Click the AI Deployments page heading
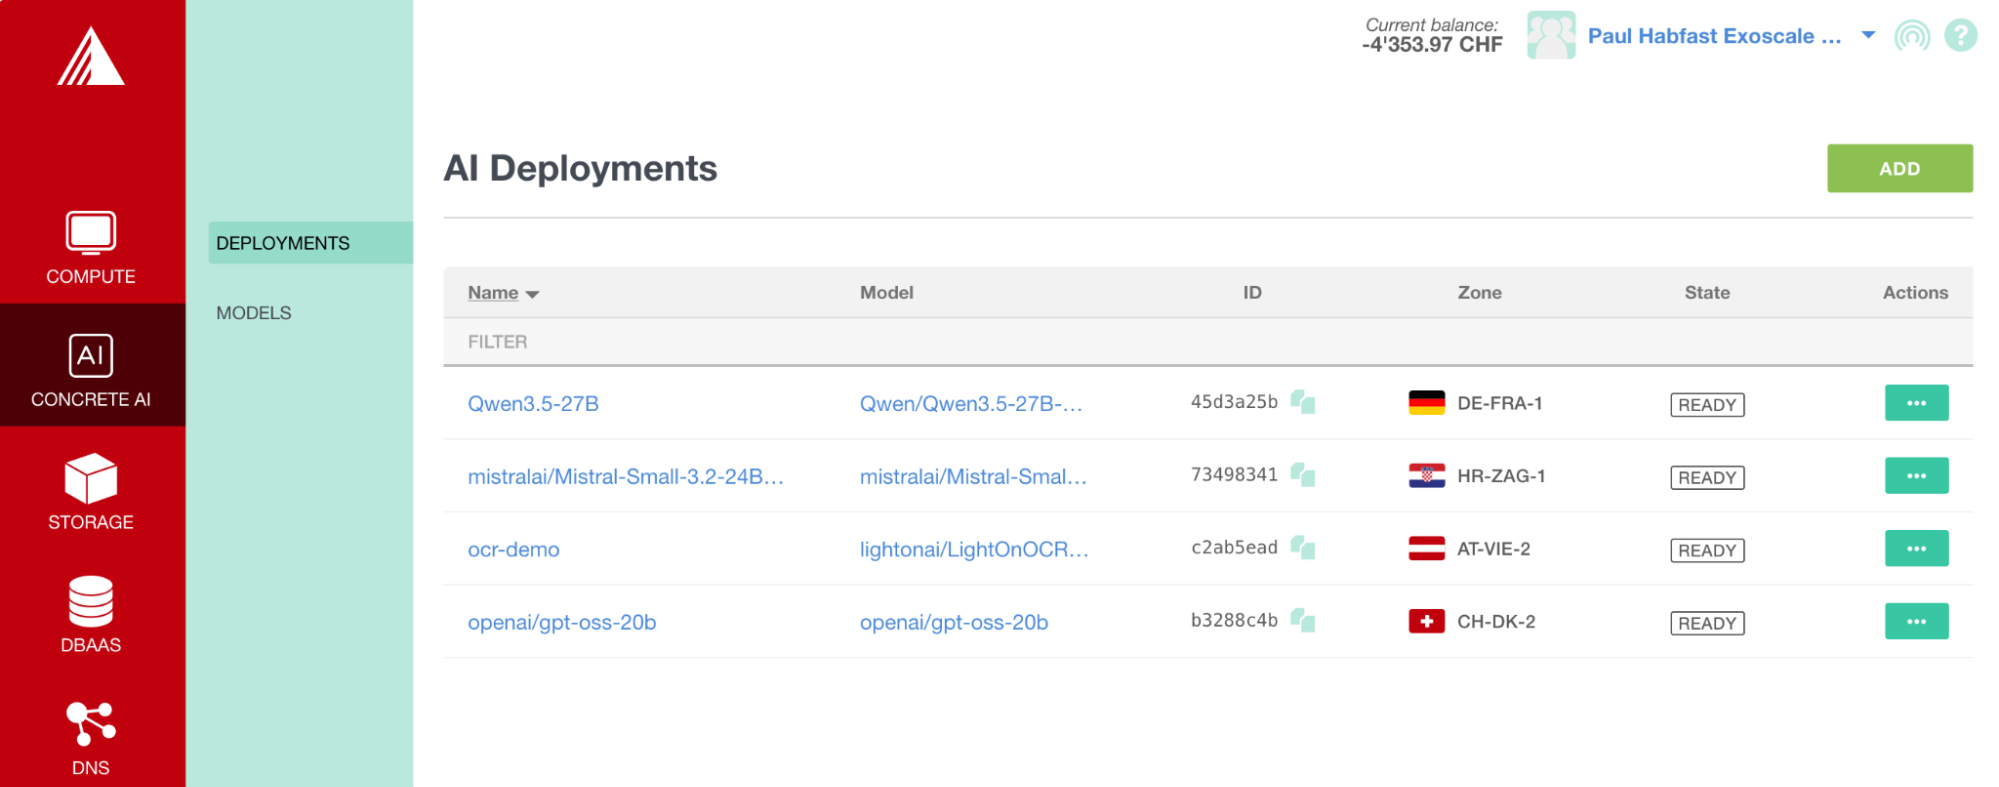The image size is (1999, 787). click(x=580, y=168)
